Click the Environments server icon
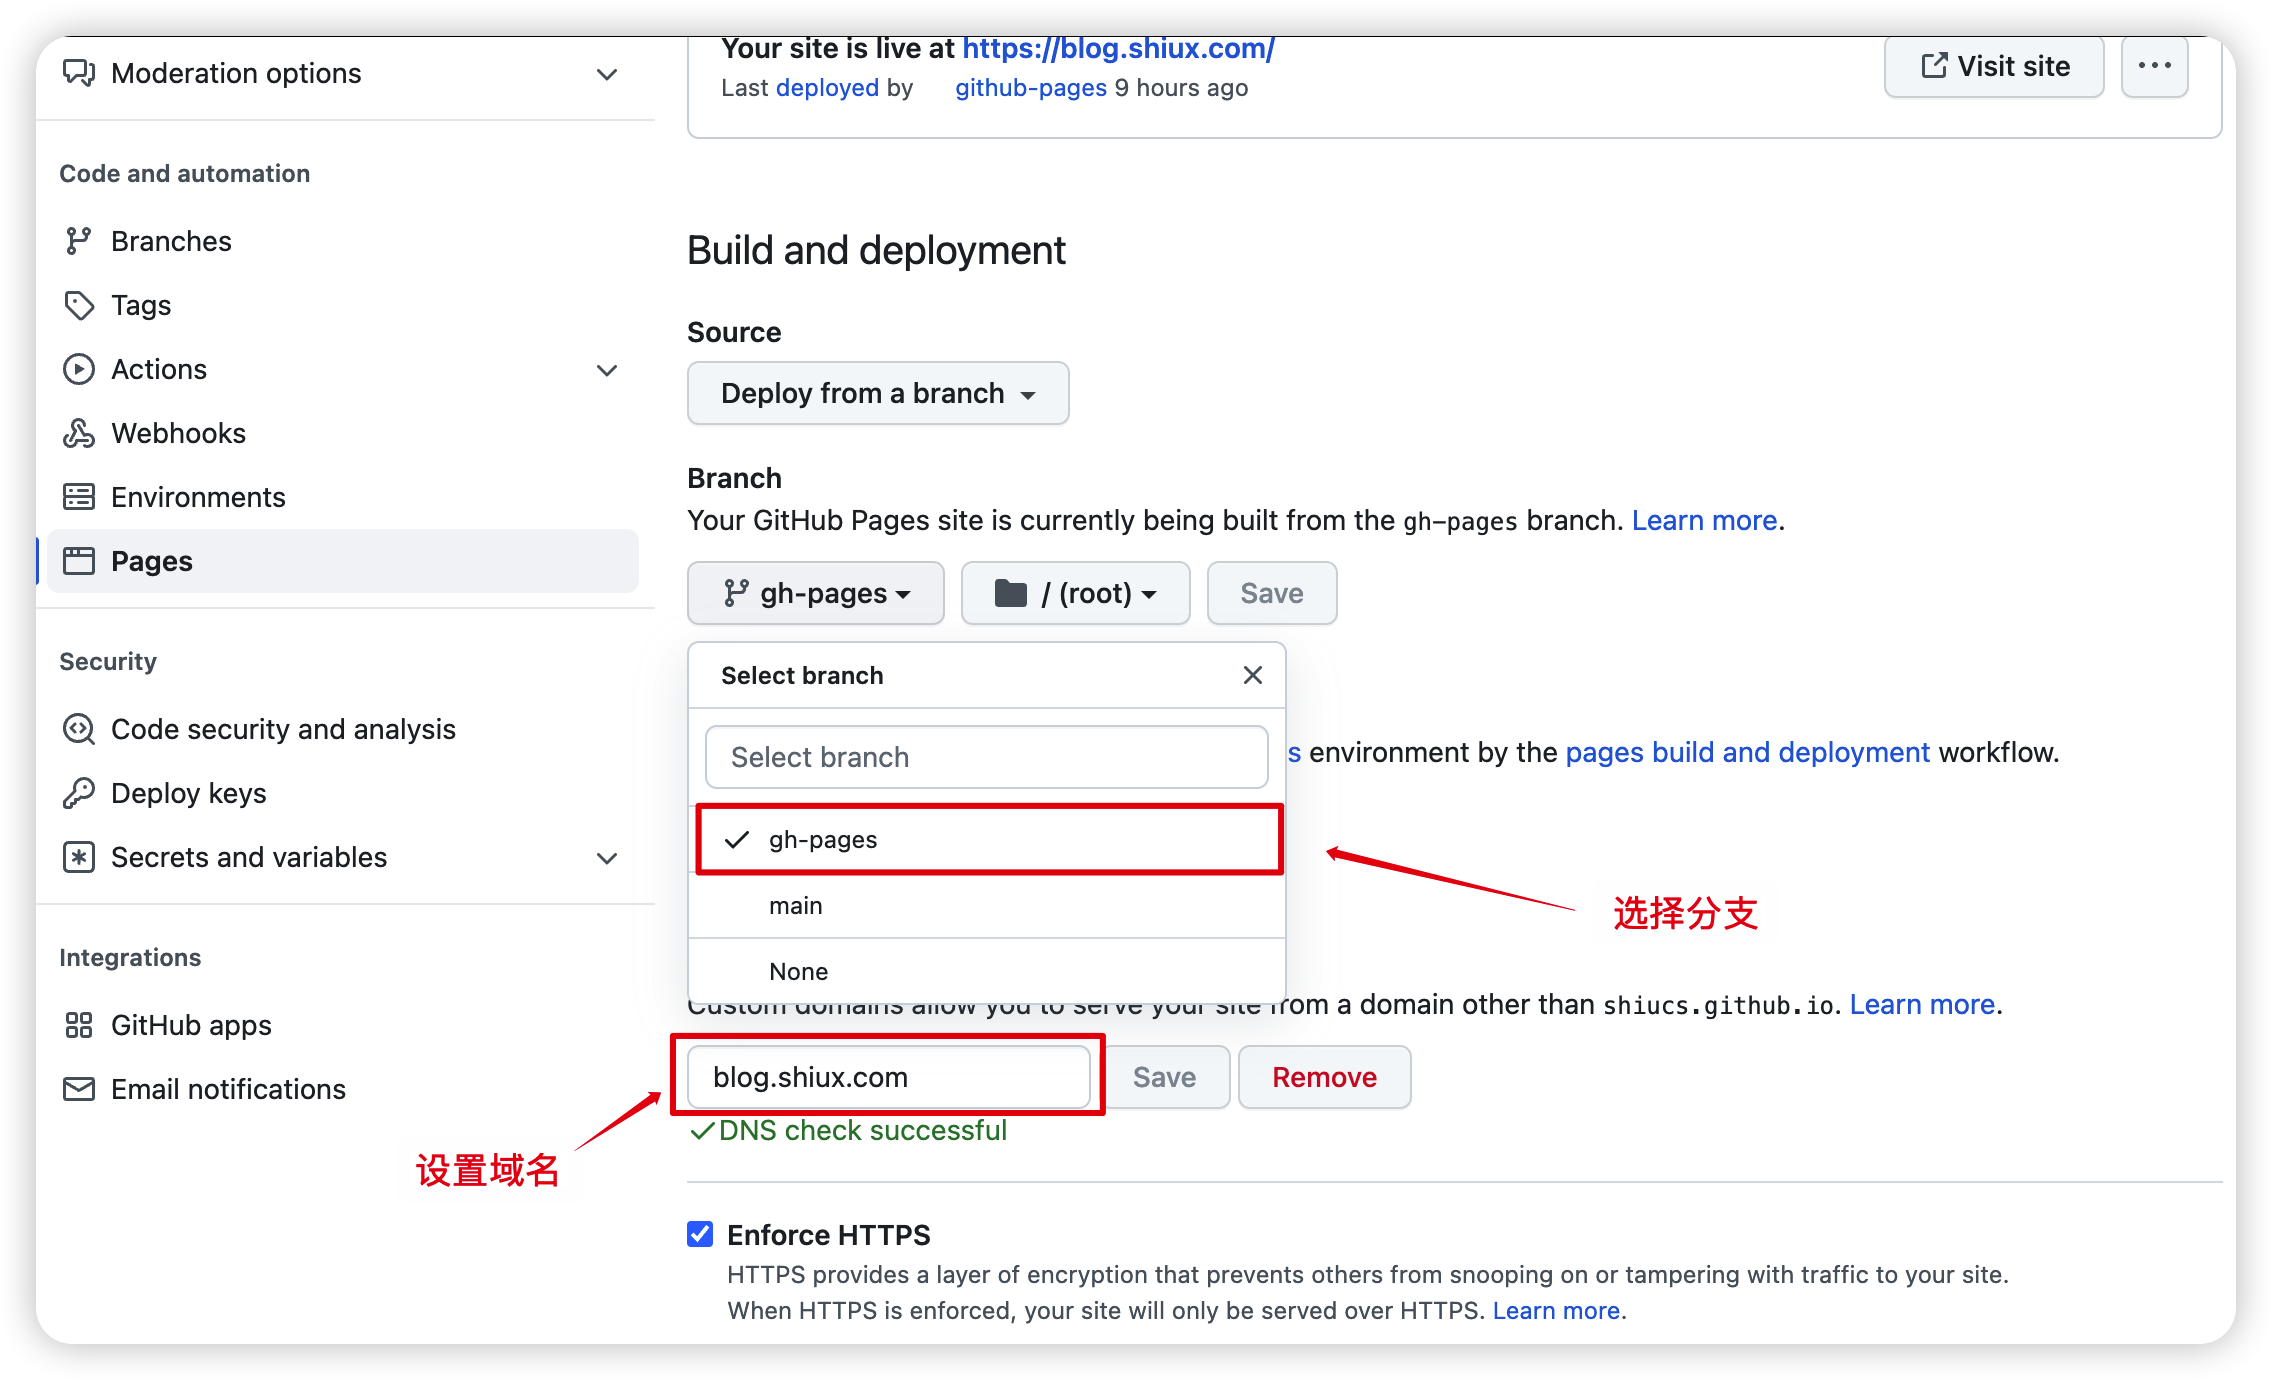This screenshot has width=2272, height=1380. 79,497
